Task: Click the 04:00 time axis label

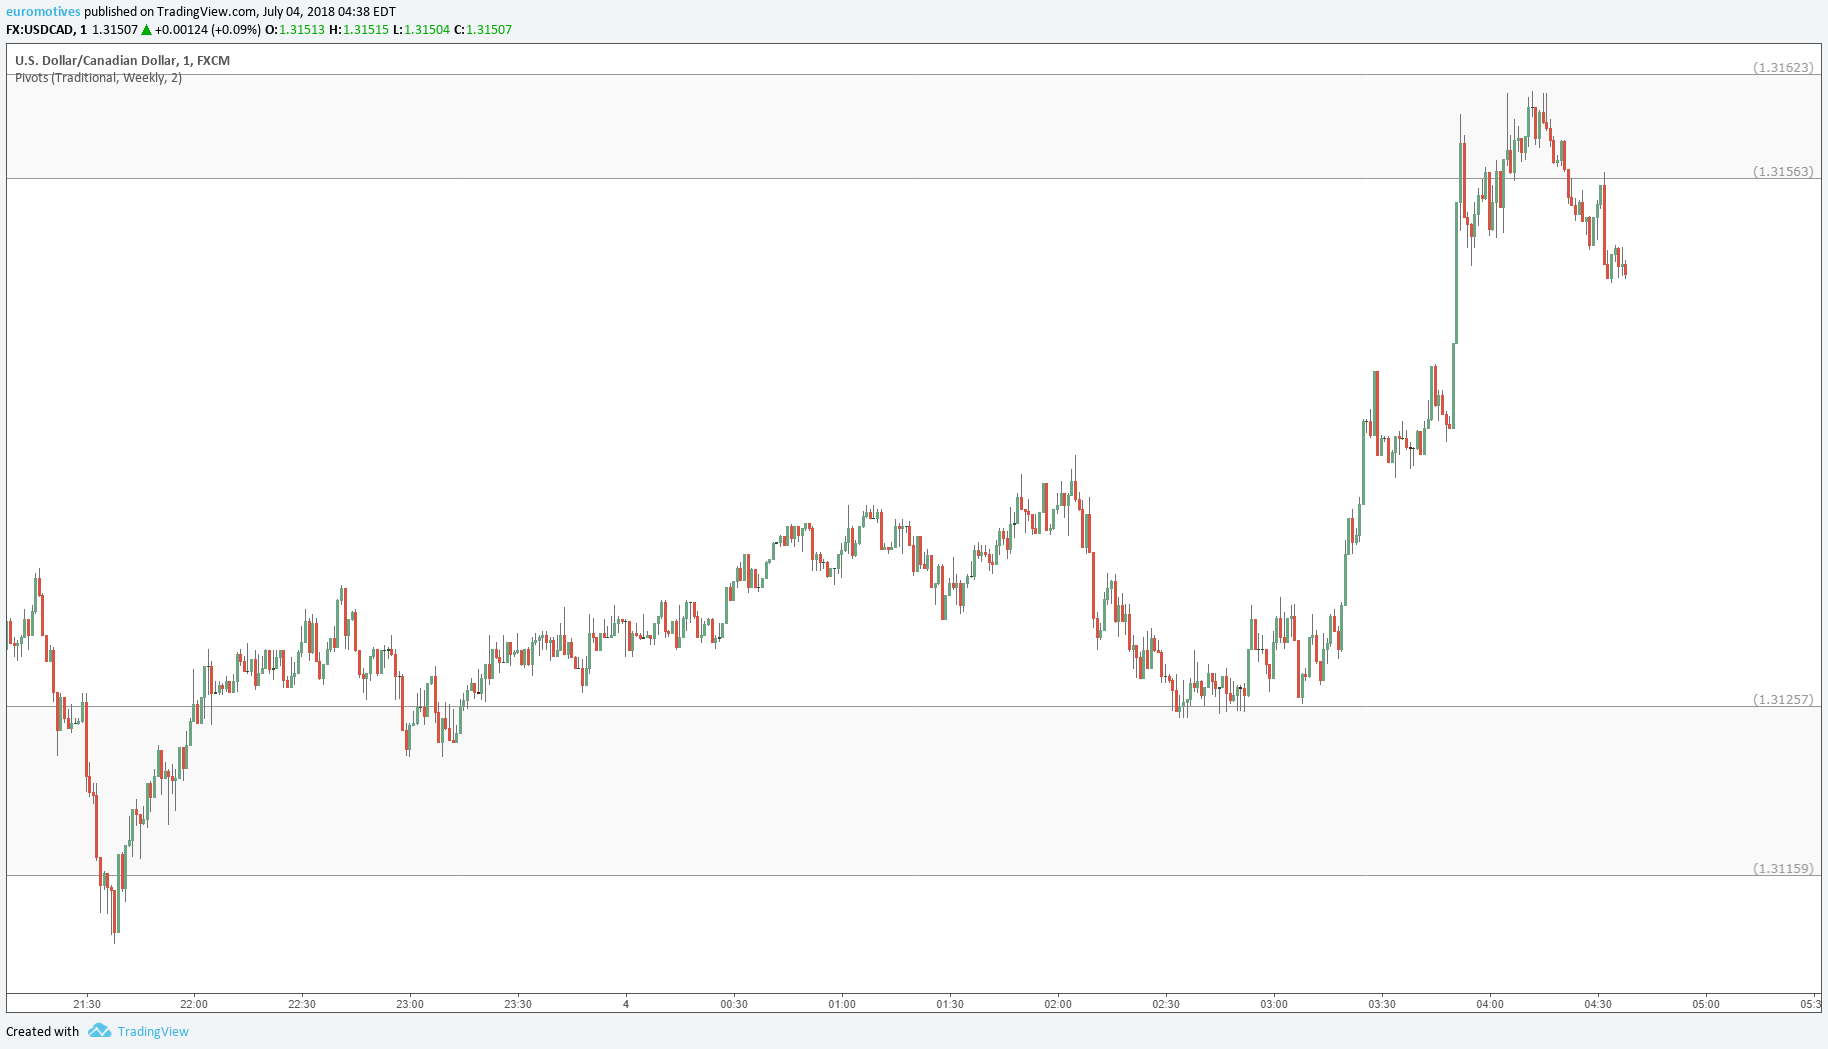Action: click(1490, 1004)
